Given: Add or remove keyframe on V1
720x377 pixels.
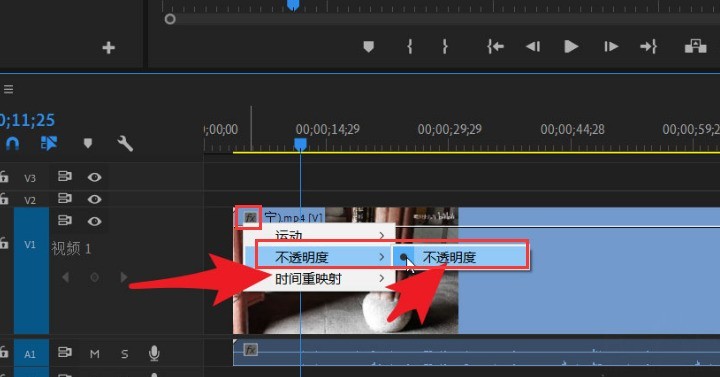Looking at the screenshot, I should tap(94, 277).
